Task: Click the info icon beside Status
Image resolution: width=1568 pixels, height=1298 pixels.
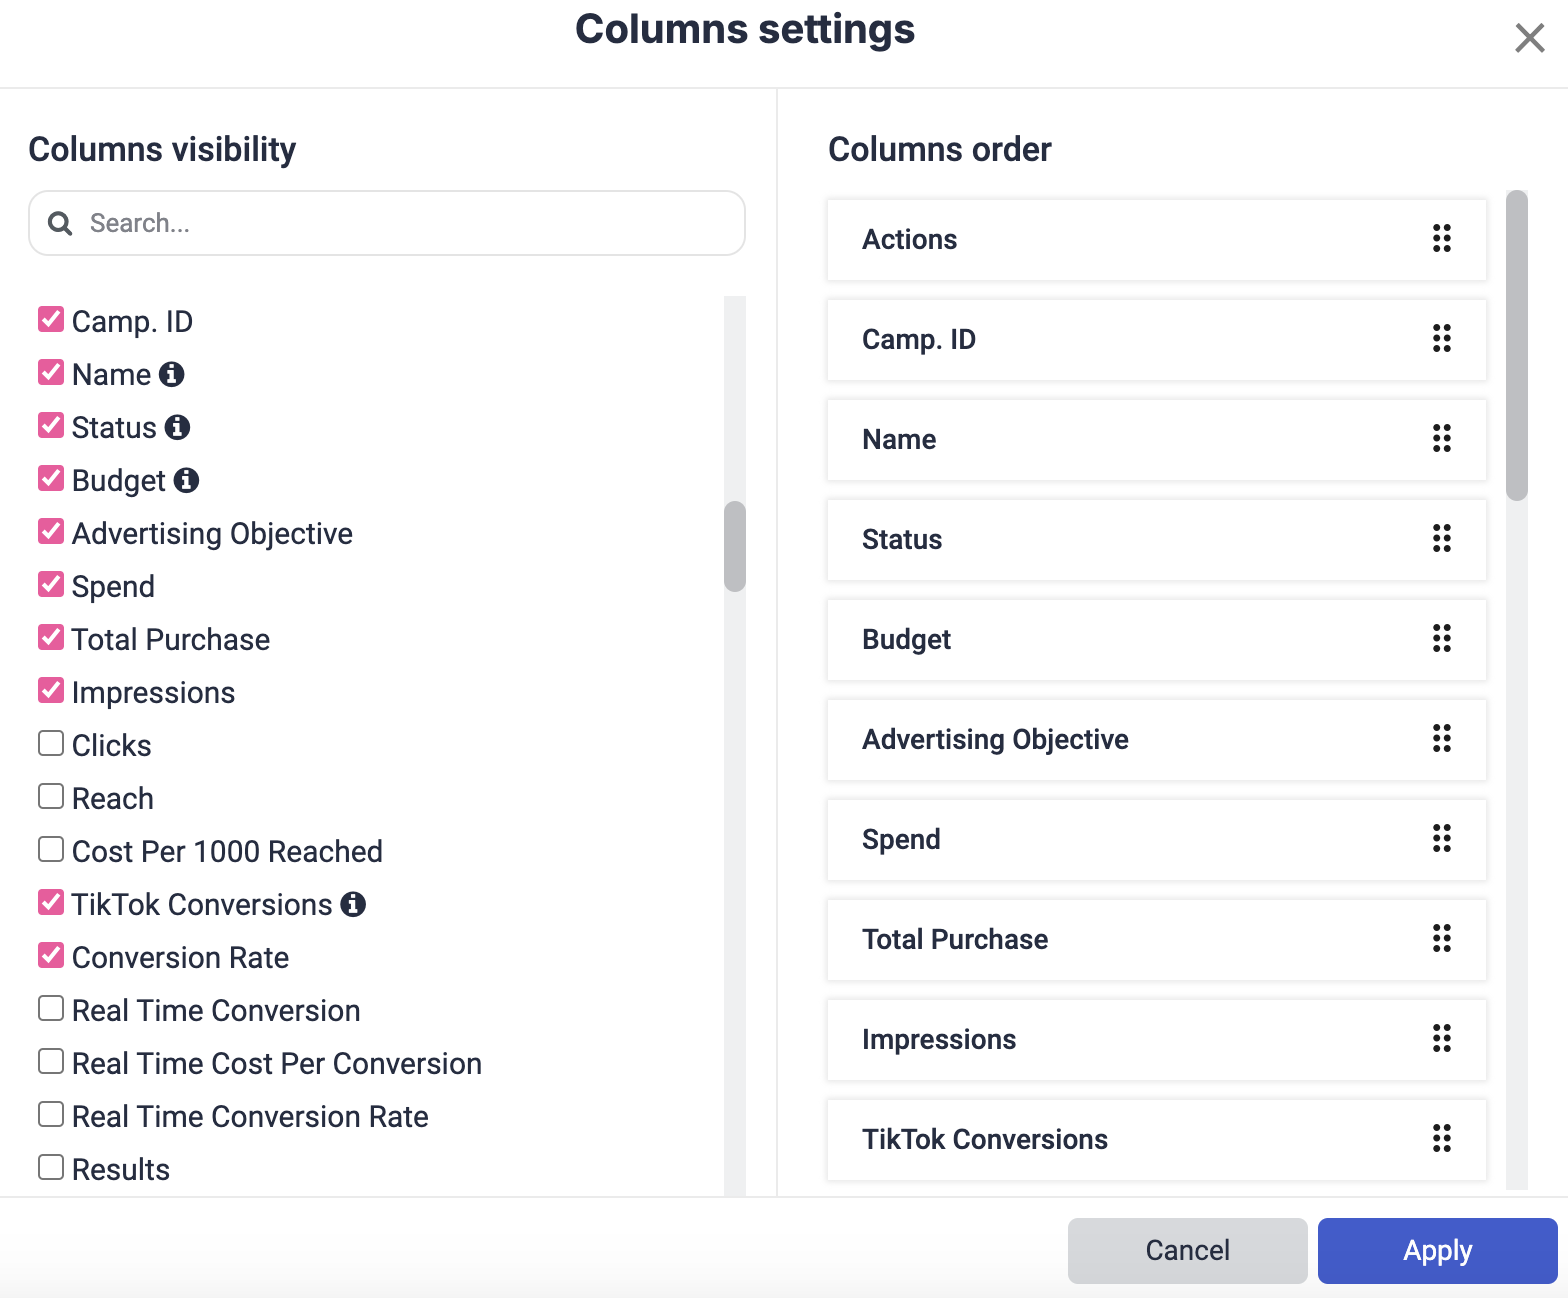Action: coord(179,427)
